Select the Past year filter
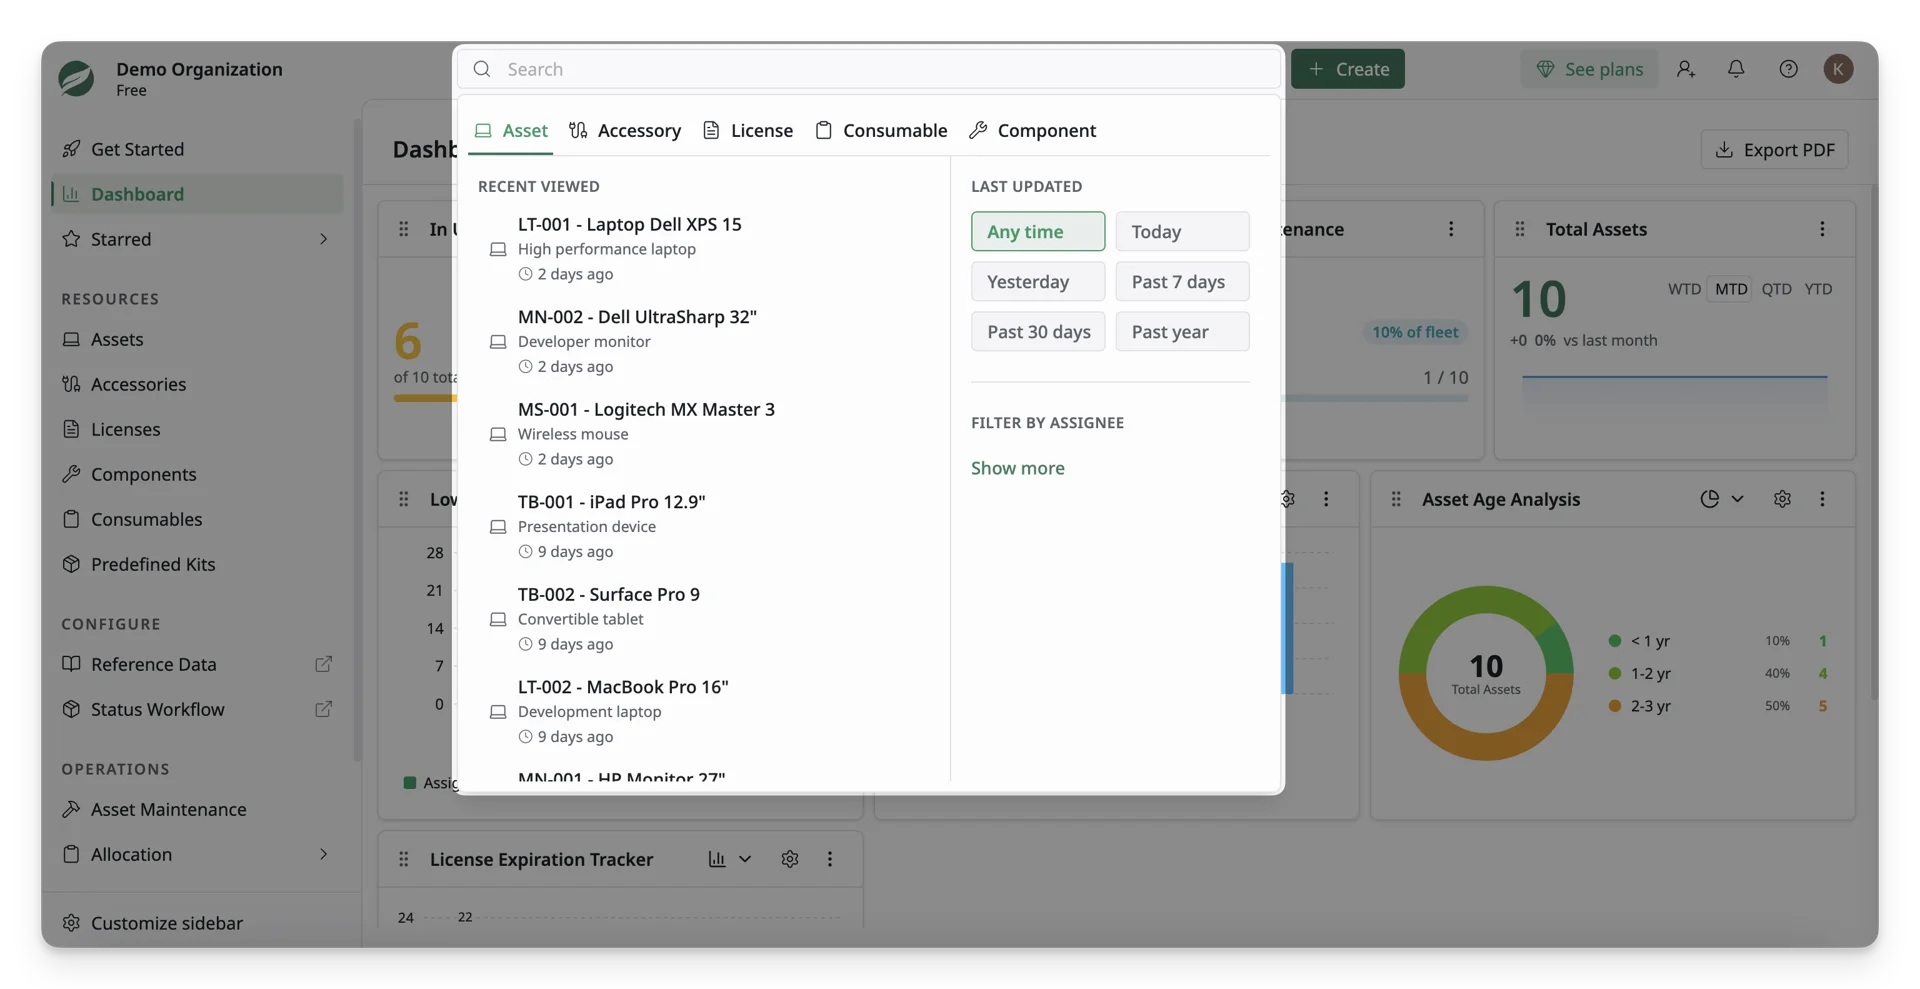 (1182, 331)
